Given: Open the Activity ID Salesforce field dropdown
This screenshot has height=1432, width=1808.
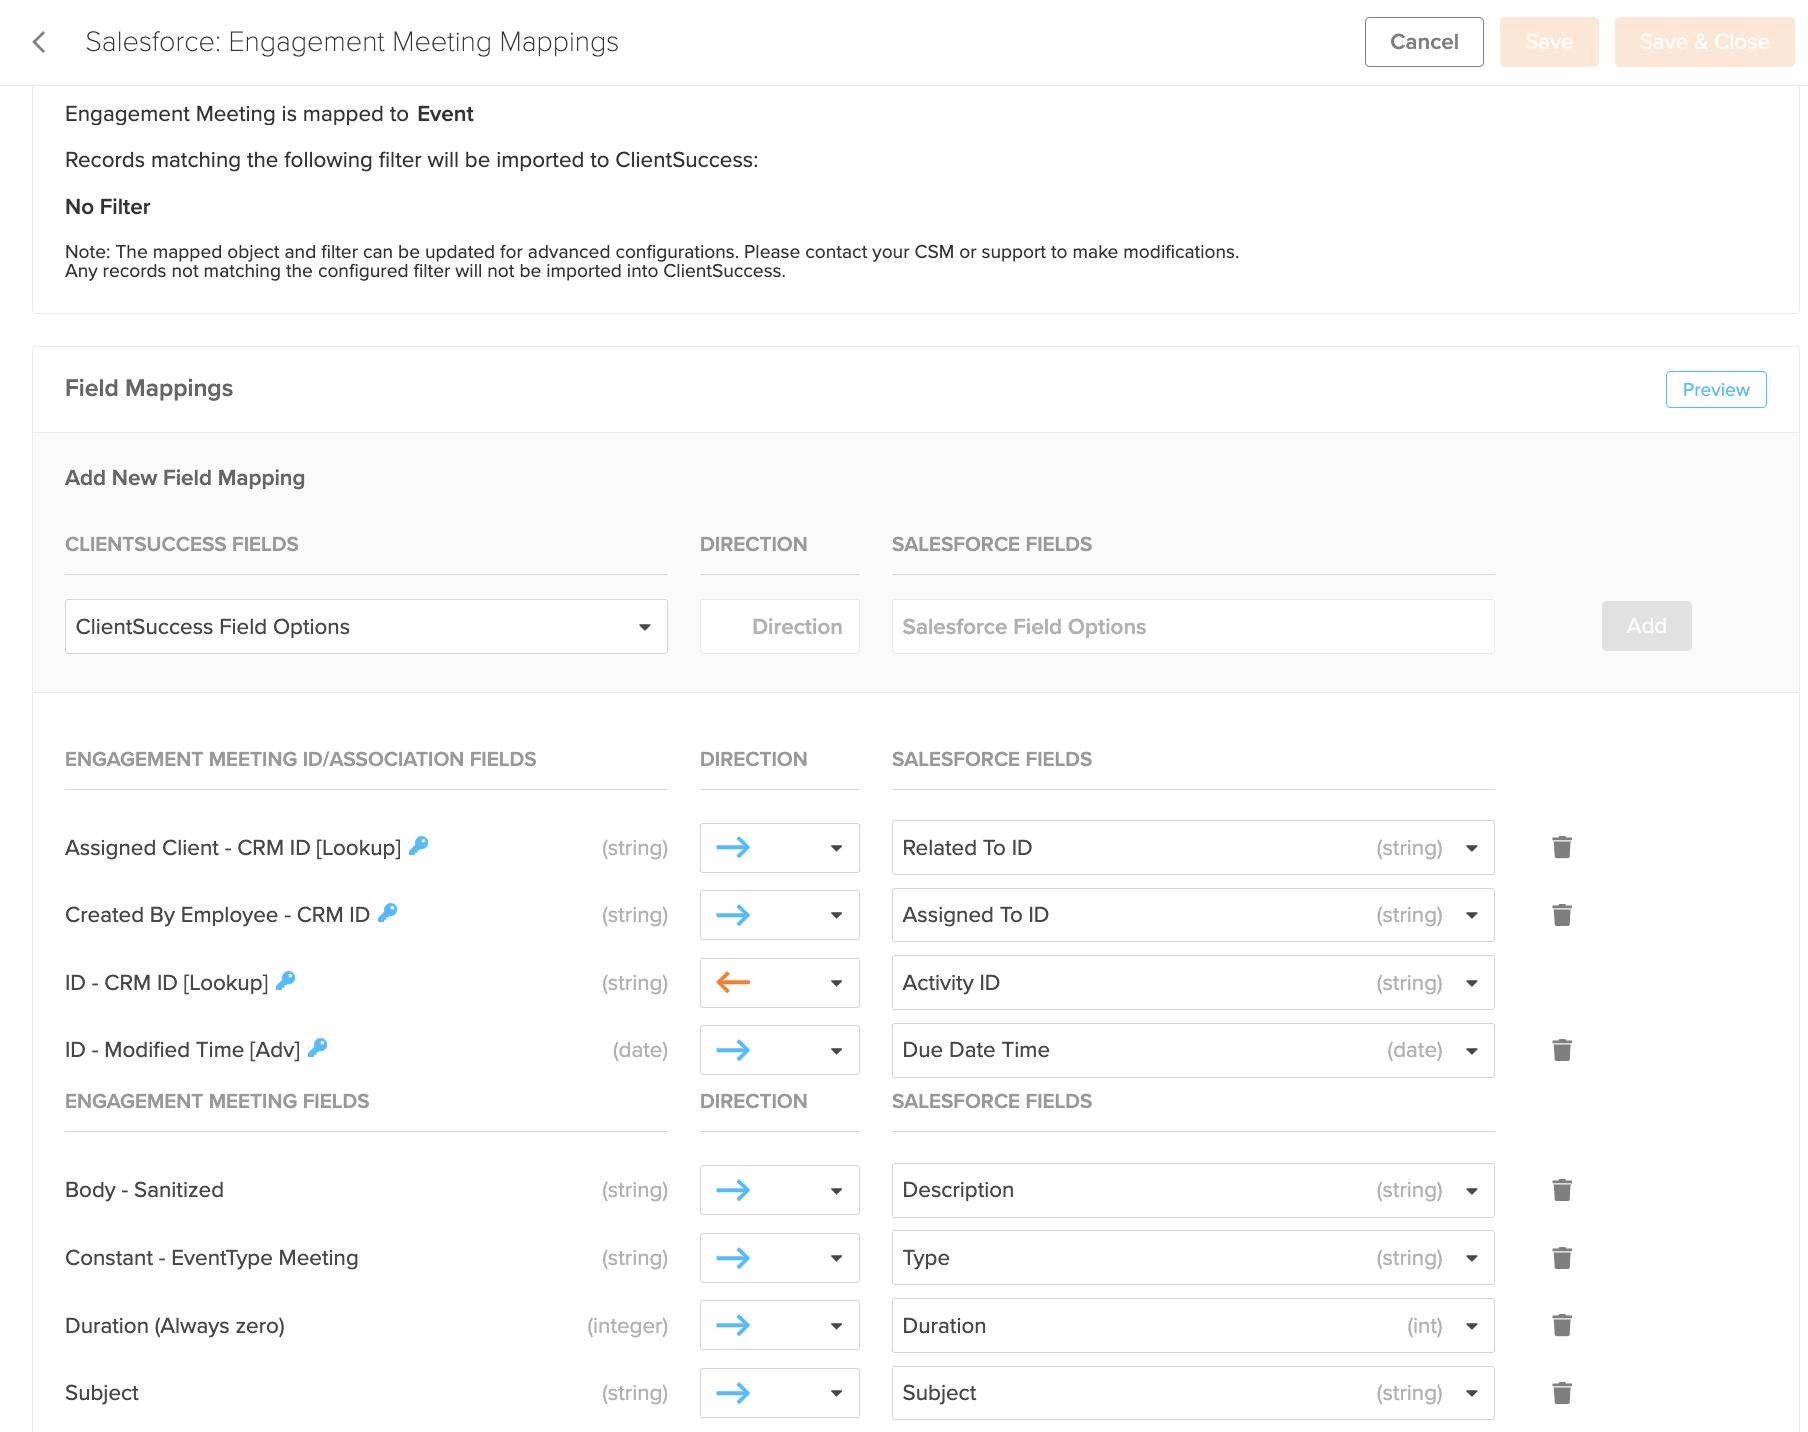Looking at the screenshot, I should pyautogui.click(x=1193, y=983).
